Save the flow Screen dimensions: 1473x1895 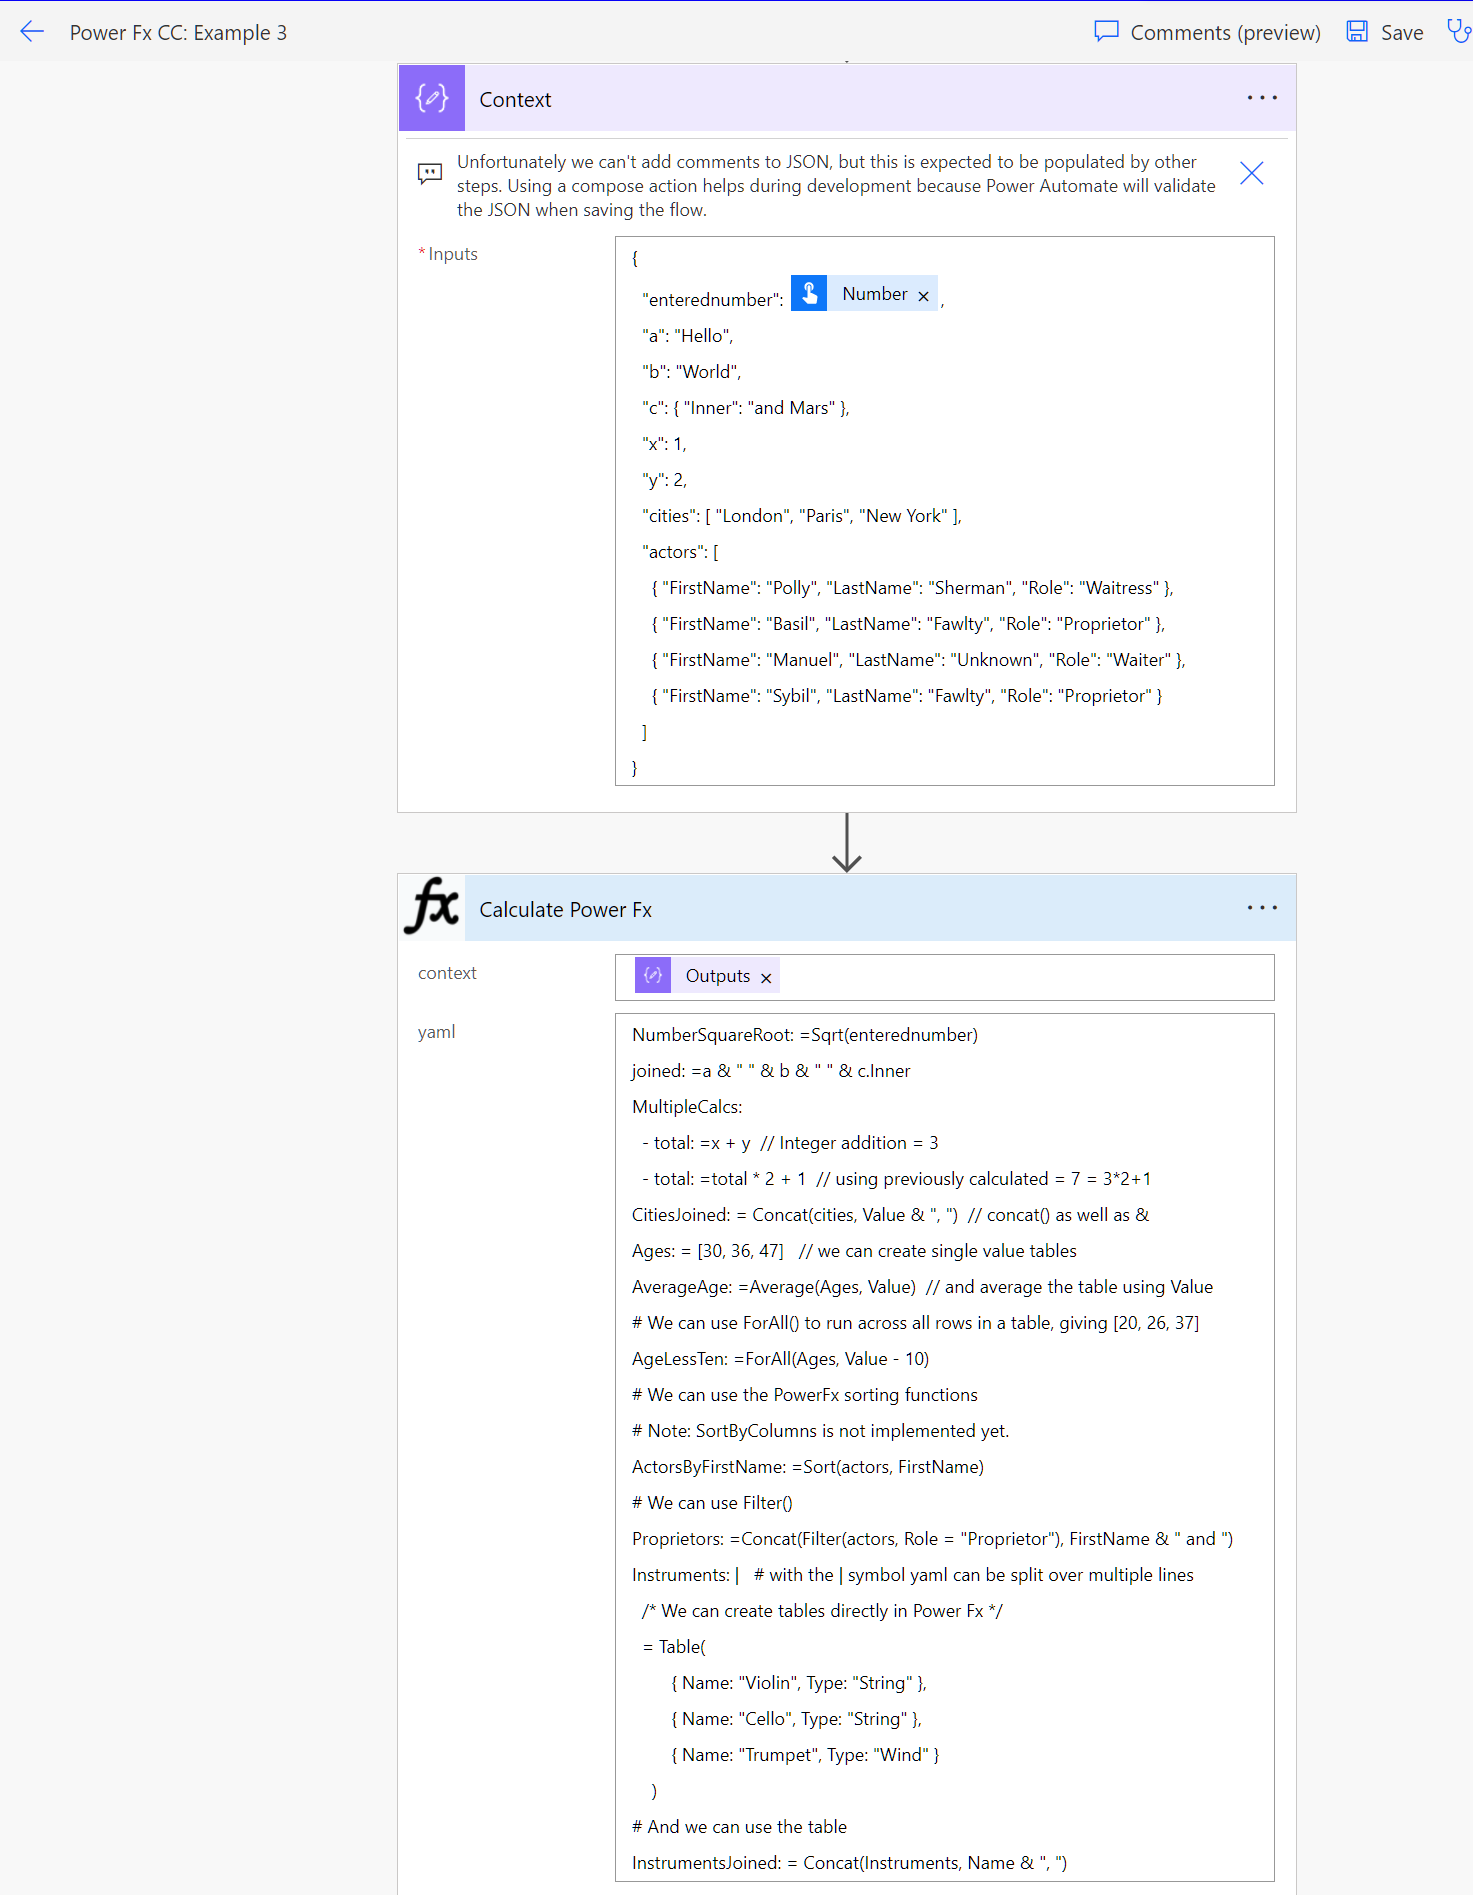click(1385, 32)
